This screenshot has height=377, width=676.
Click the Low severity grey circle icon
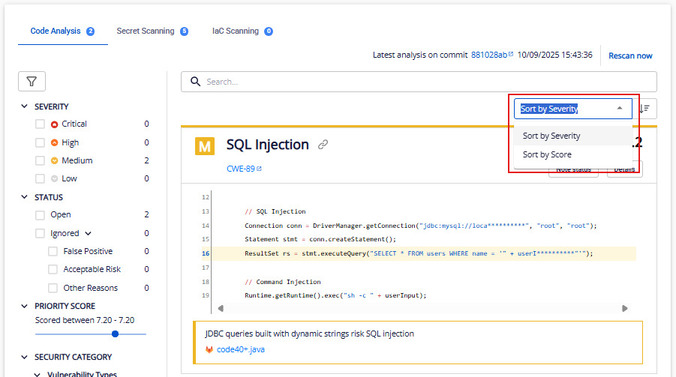[54, 178]
